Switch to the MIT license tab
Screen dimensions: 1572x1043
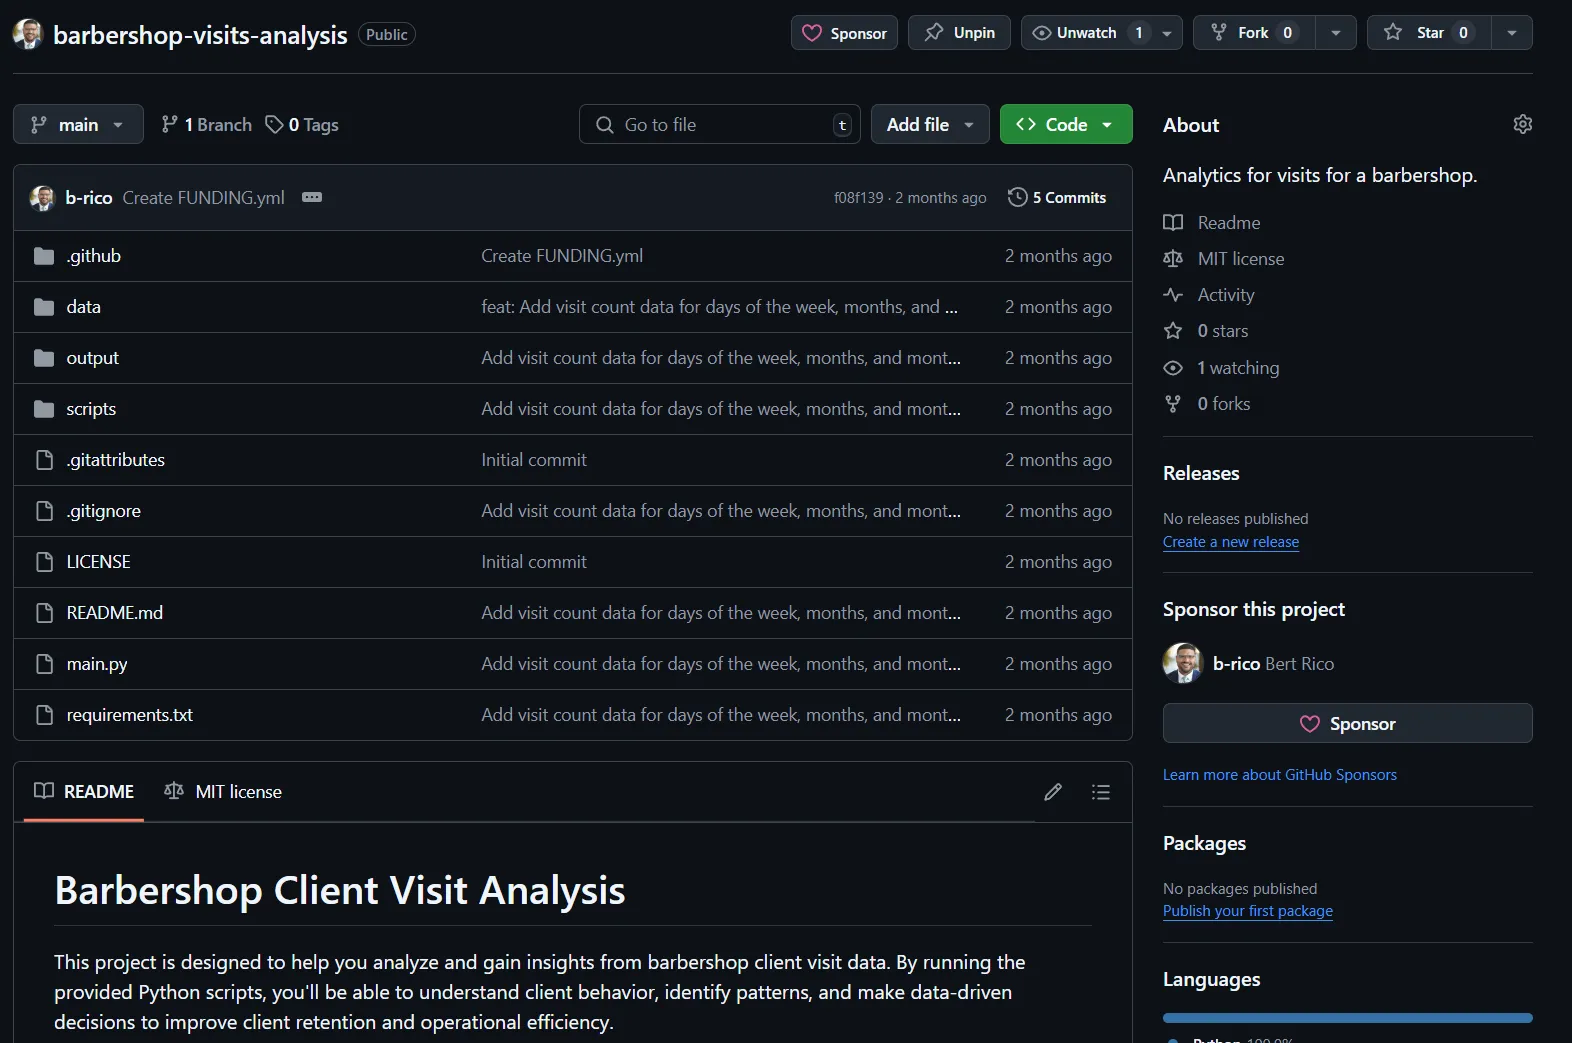[x=223, y=792]
